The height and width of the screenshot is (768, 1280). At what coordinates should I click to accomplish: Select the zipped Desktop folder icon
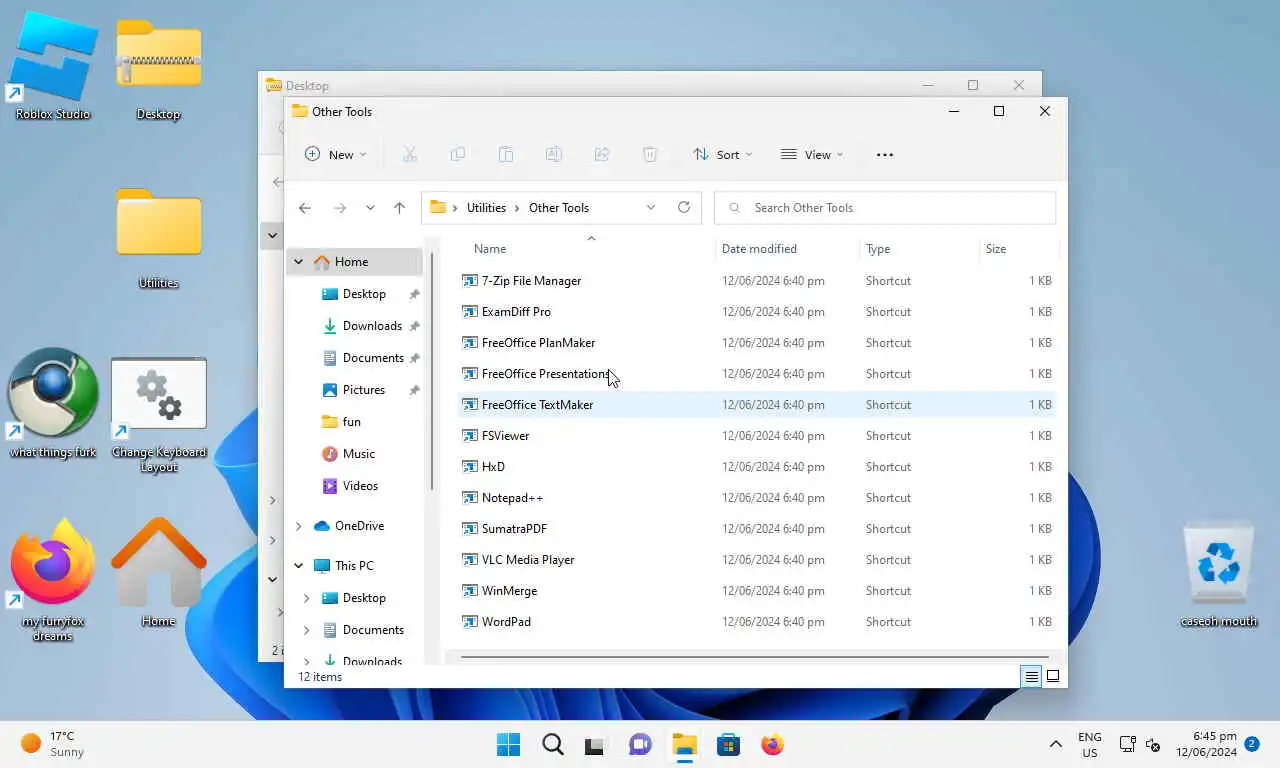158,68
